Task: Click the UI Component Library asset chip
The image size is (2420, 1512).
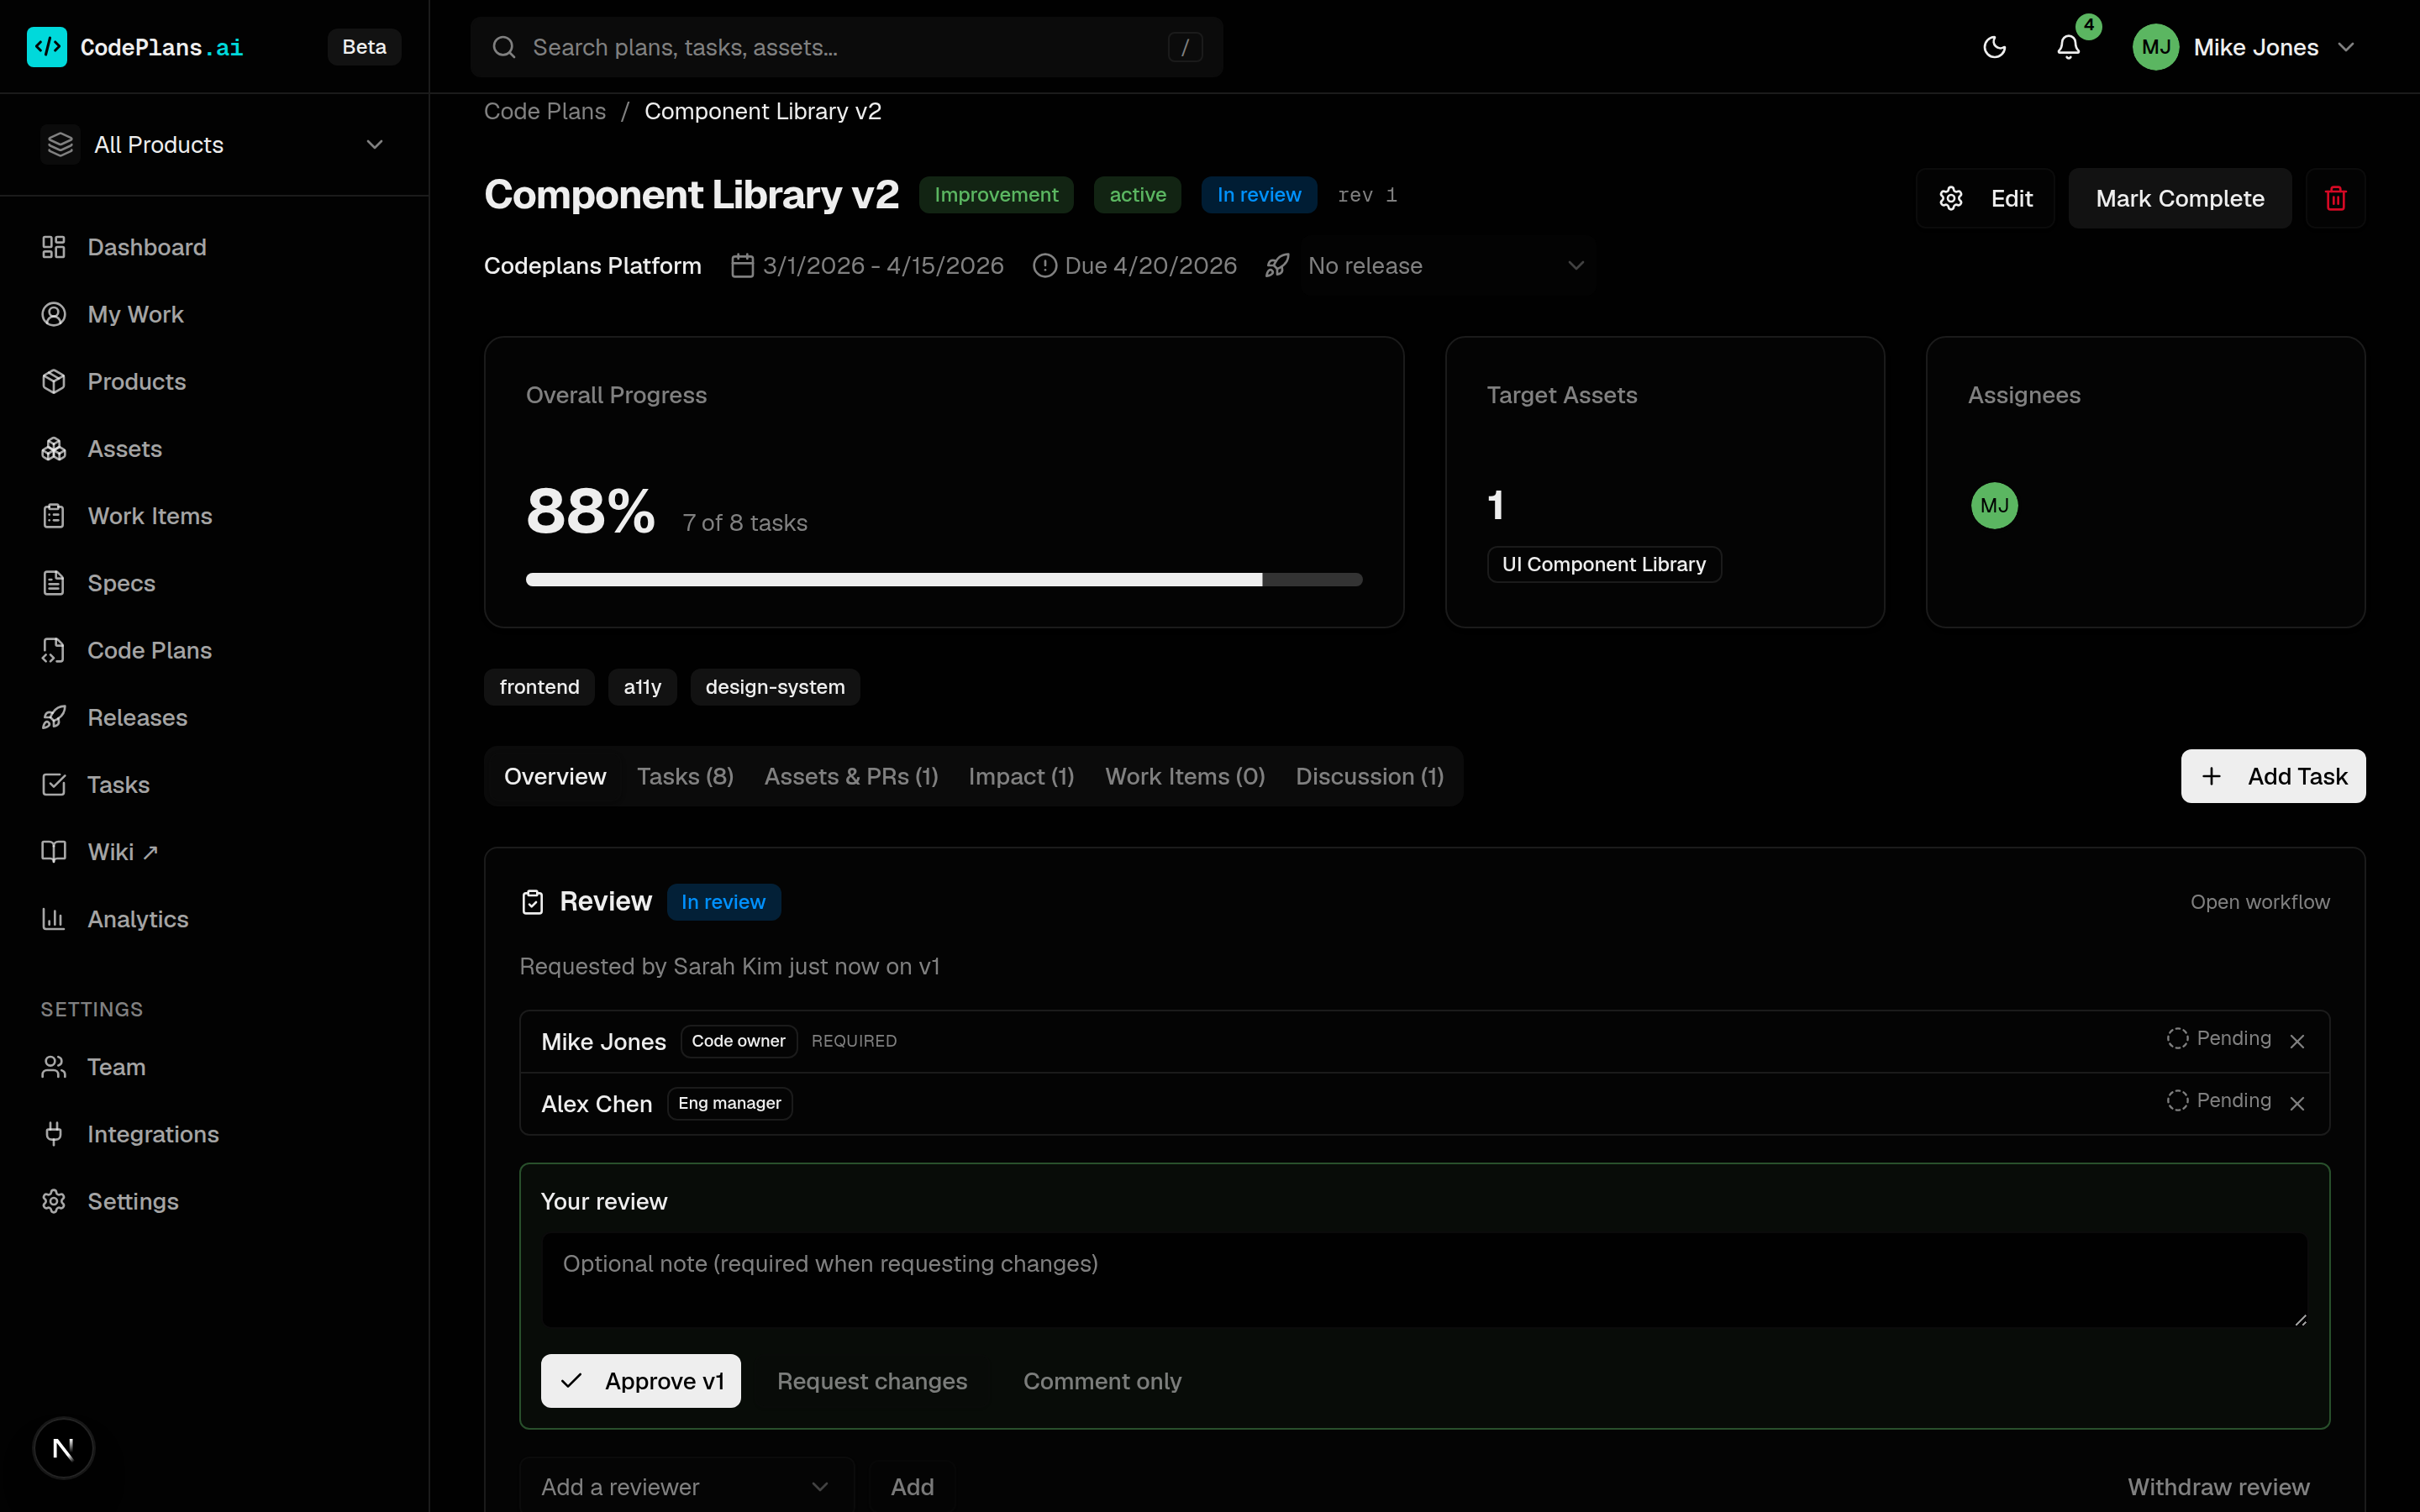Action: (1604, 564)
